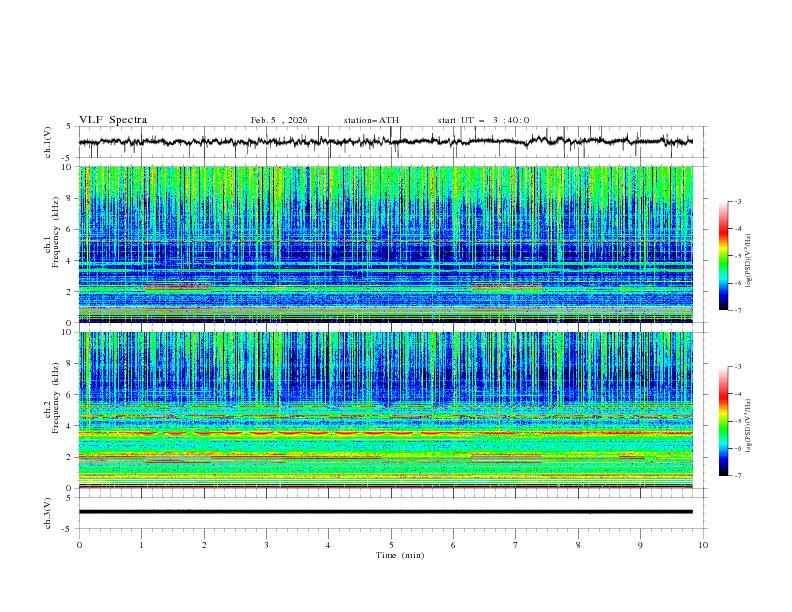Click the 'ch.1(V)' axis label

48,142
